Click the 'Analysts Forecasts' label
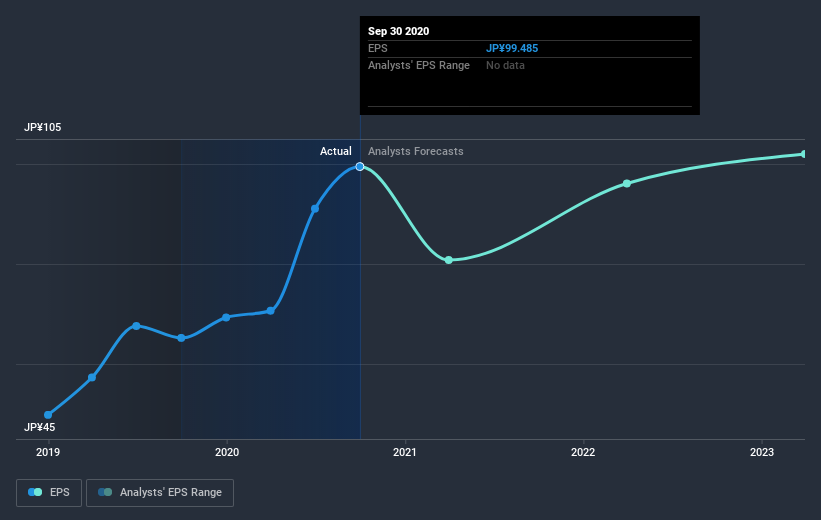 415,151
